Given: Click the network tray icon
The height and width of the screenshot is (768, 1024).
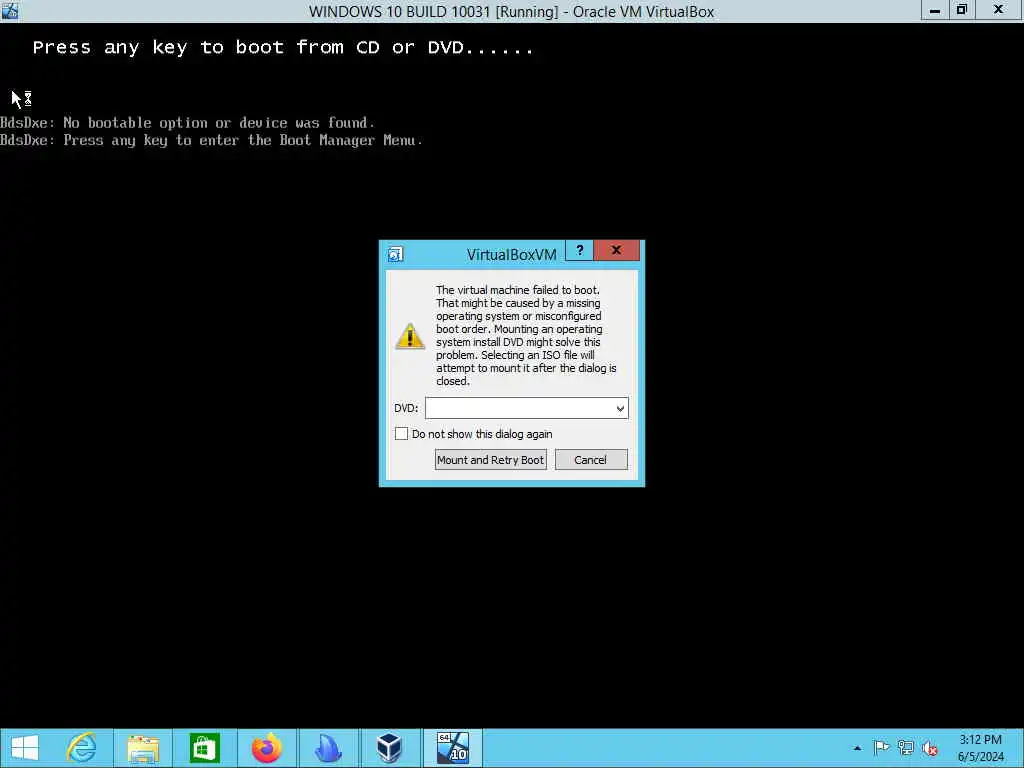Looking at the screenshot, I should pos(905,748).
